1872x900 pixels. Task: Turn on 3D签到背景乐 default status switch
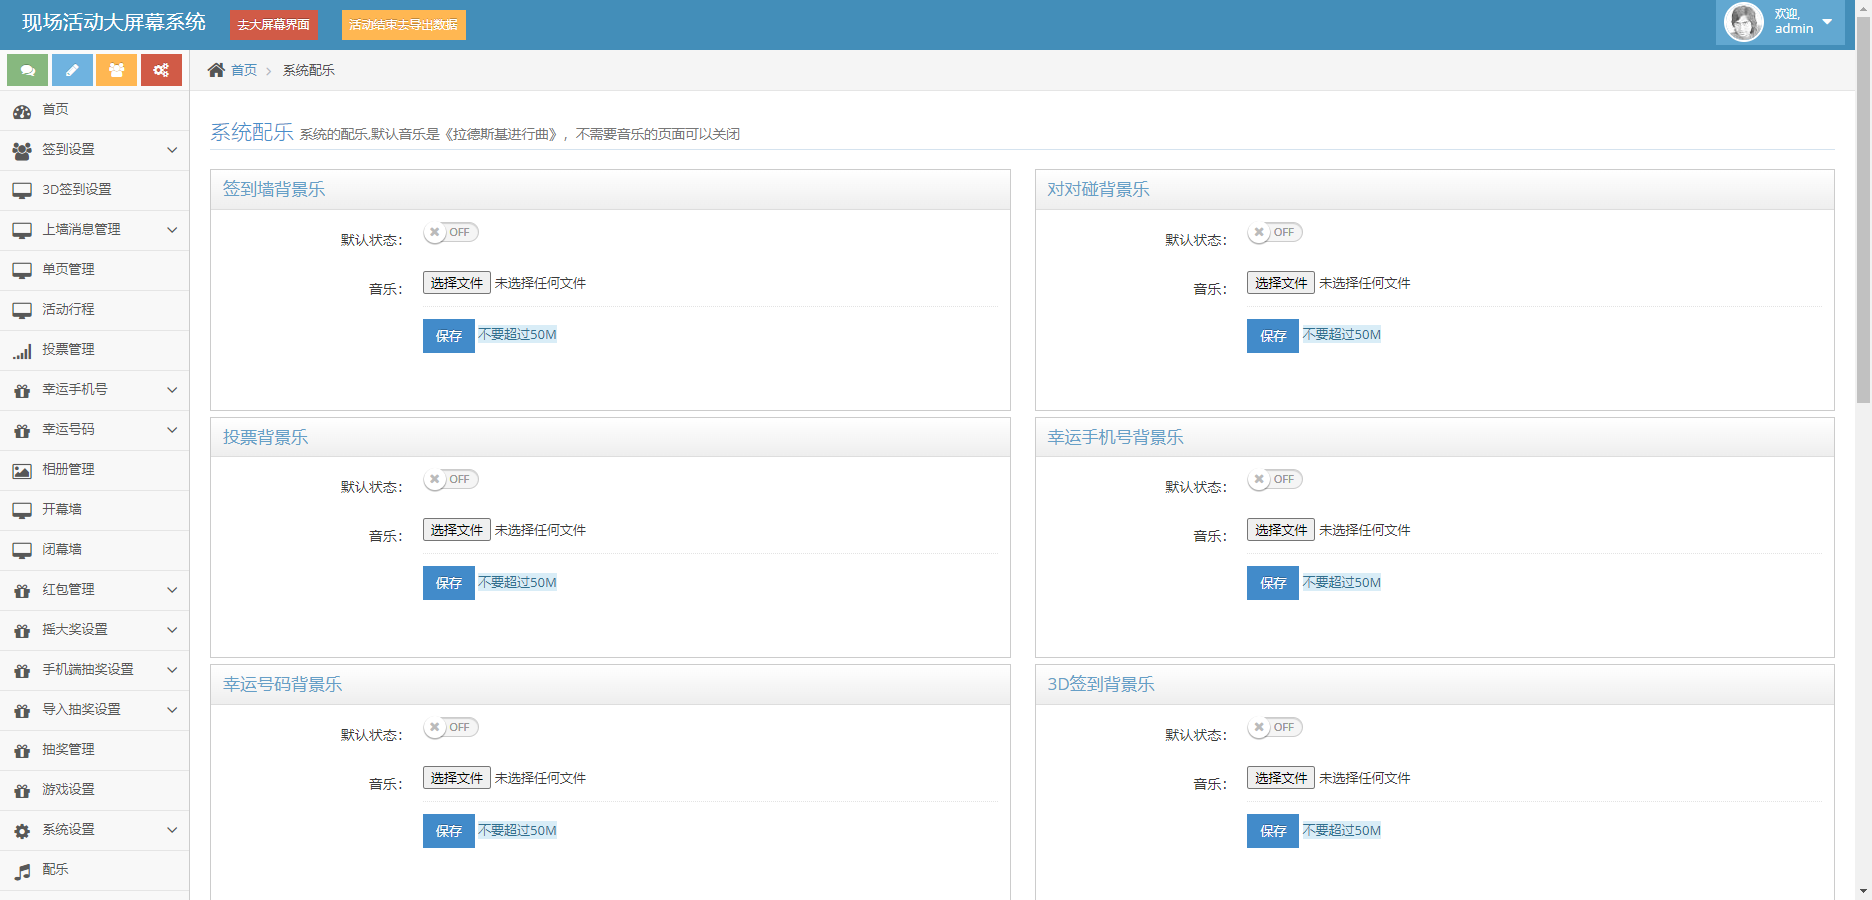[1275, 728]
